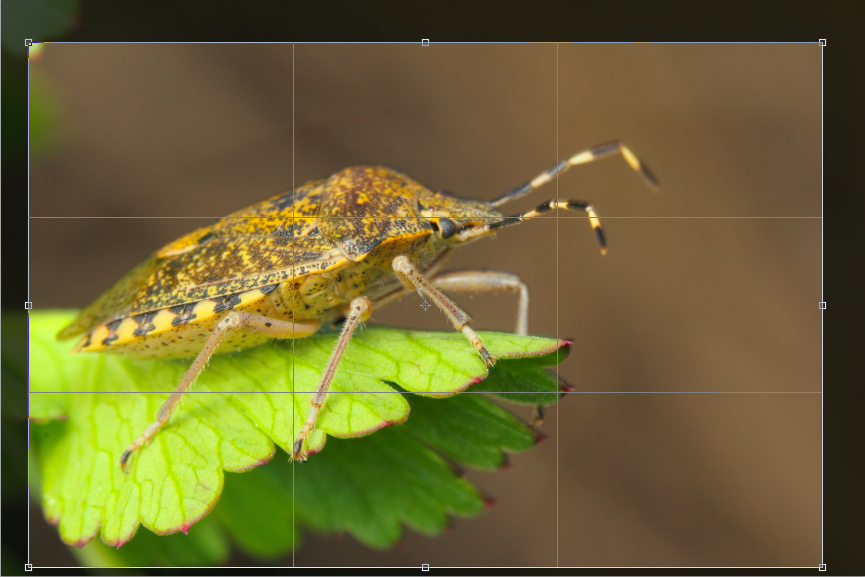Click the bottom-center crop edge handle
The width and height of the screenshot is (865, 577).
pos(425,567)
